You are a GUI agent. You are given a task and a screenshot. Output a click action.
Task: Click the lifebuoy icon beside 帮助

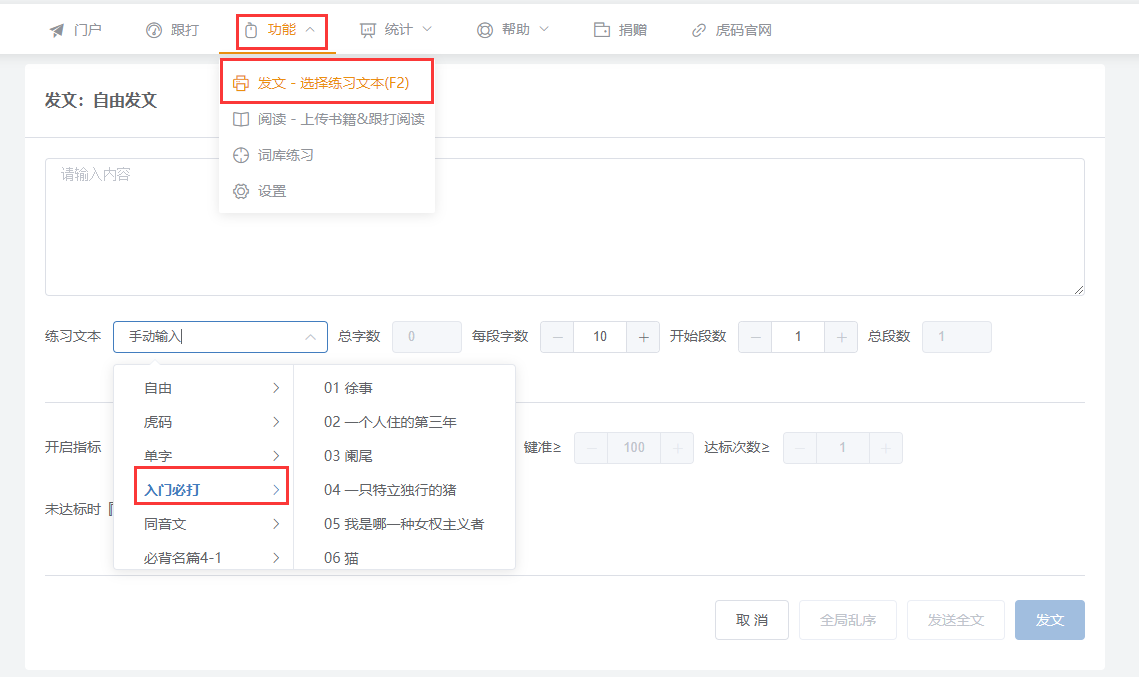coord(485,30)
